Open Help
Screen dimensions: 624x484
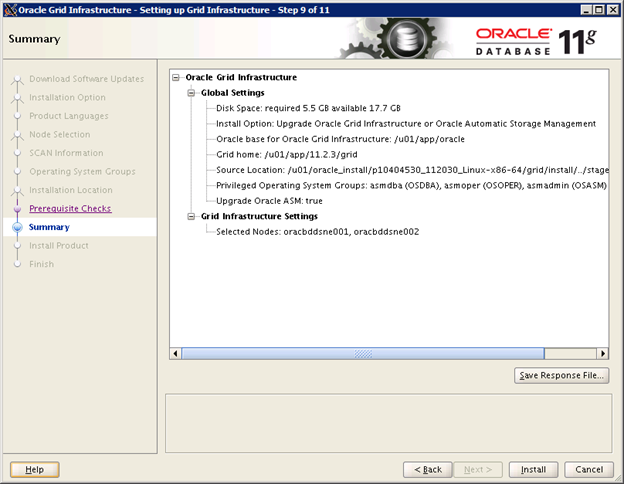[x=35, y=470]
